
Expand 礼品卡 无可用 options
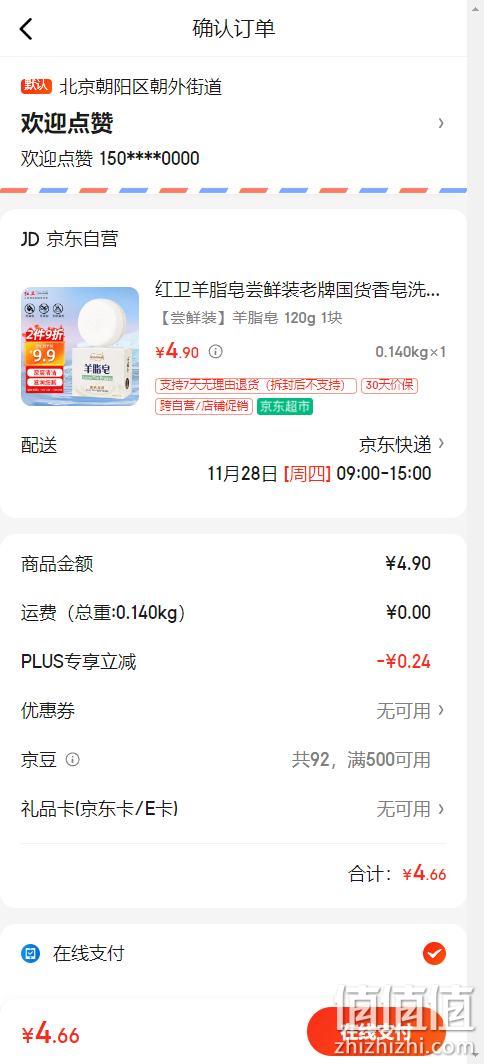[441, 809]
